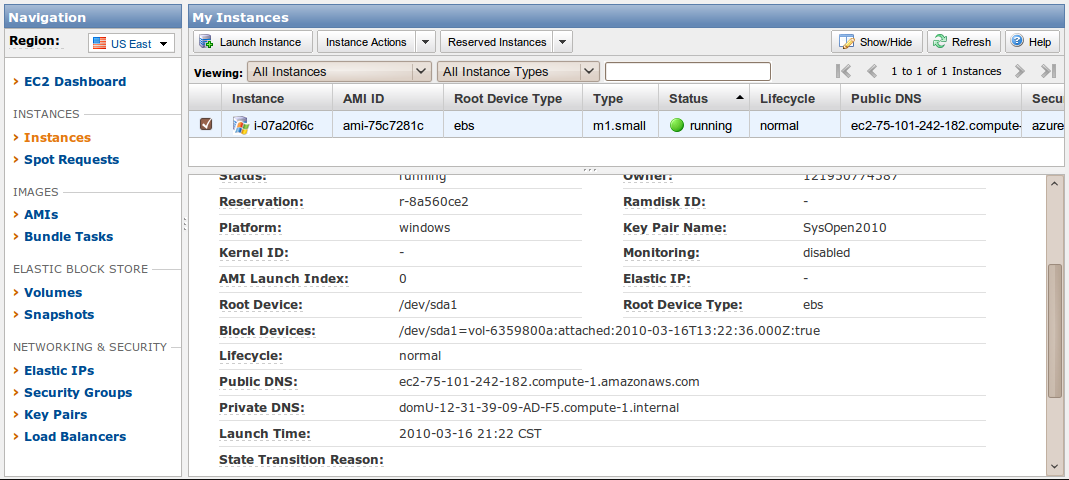Click the previous page arrow
This screenshot has width=1069, height=480.
pyautogui.click(x=872, y=71)
